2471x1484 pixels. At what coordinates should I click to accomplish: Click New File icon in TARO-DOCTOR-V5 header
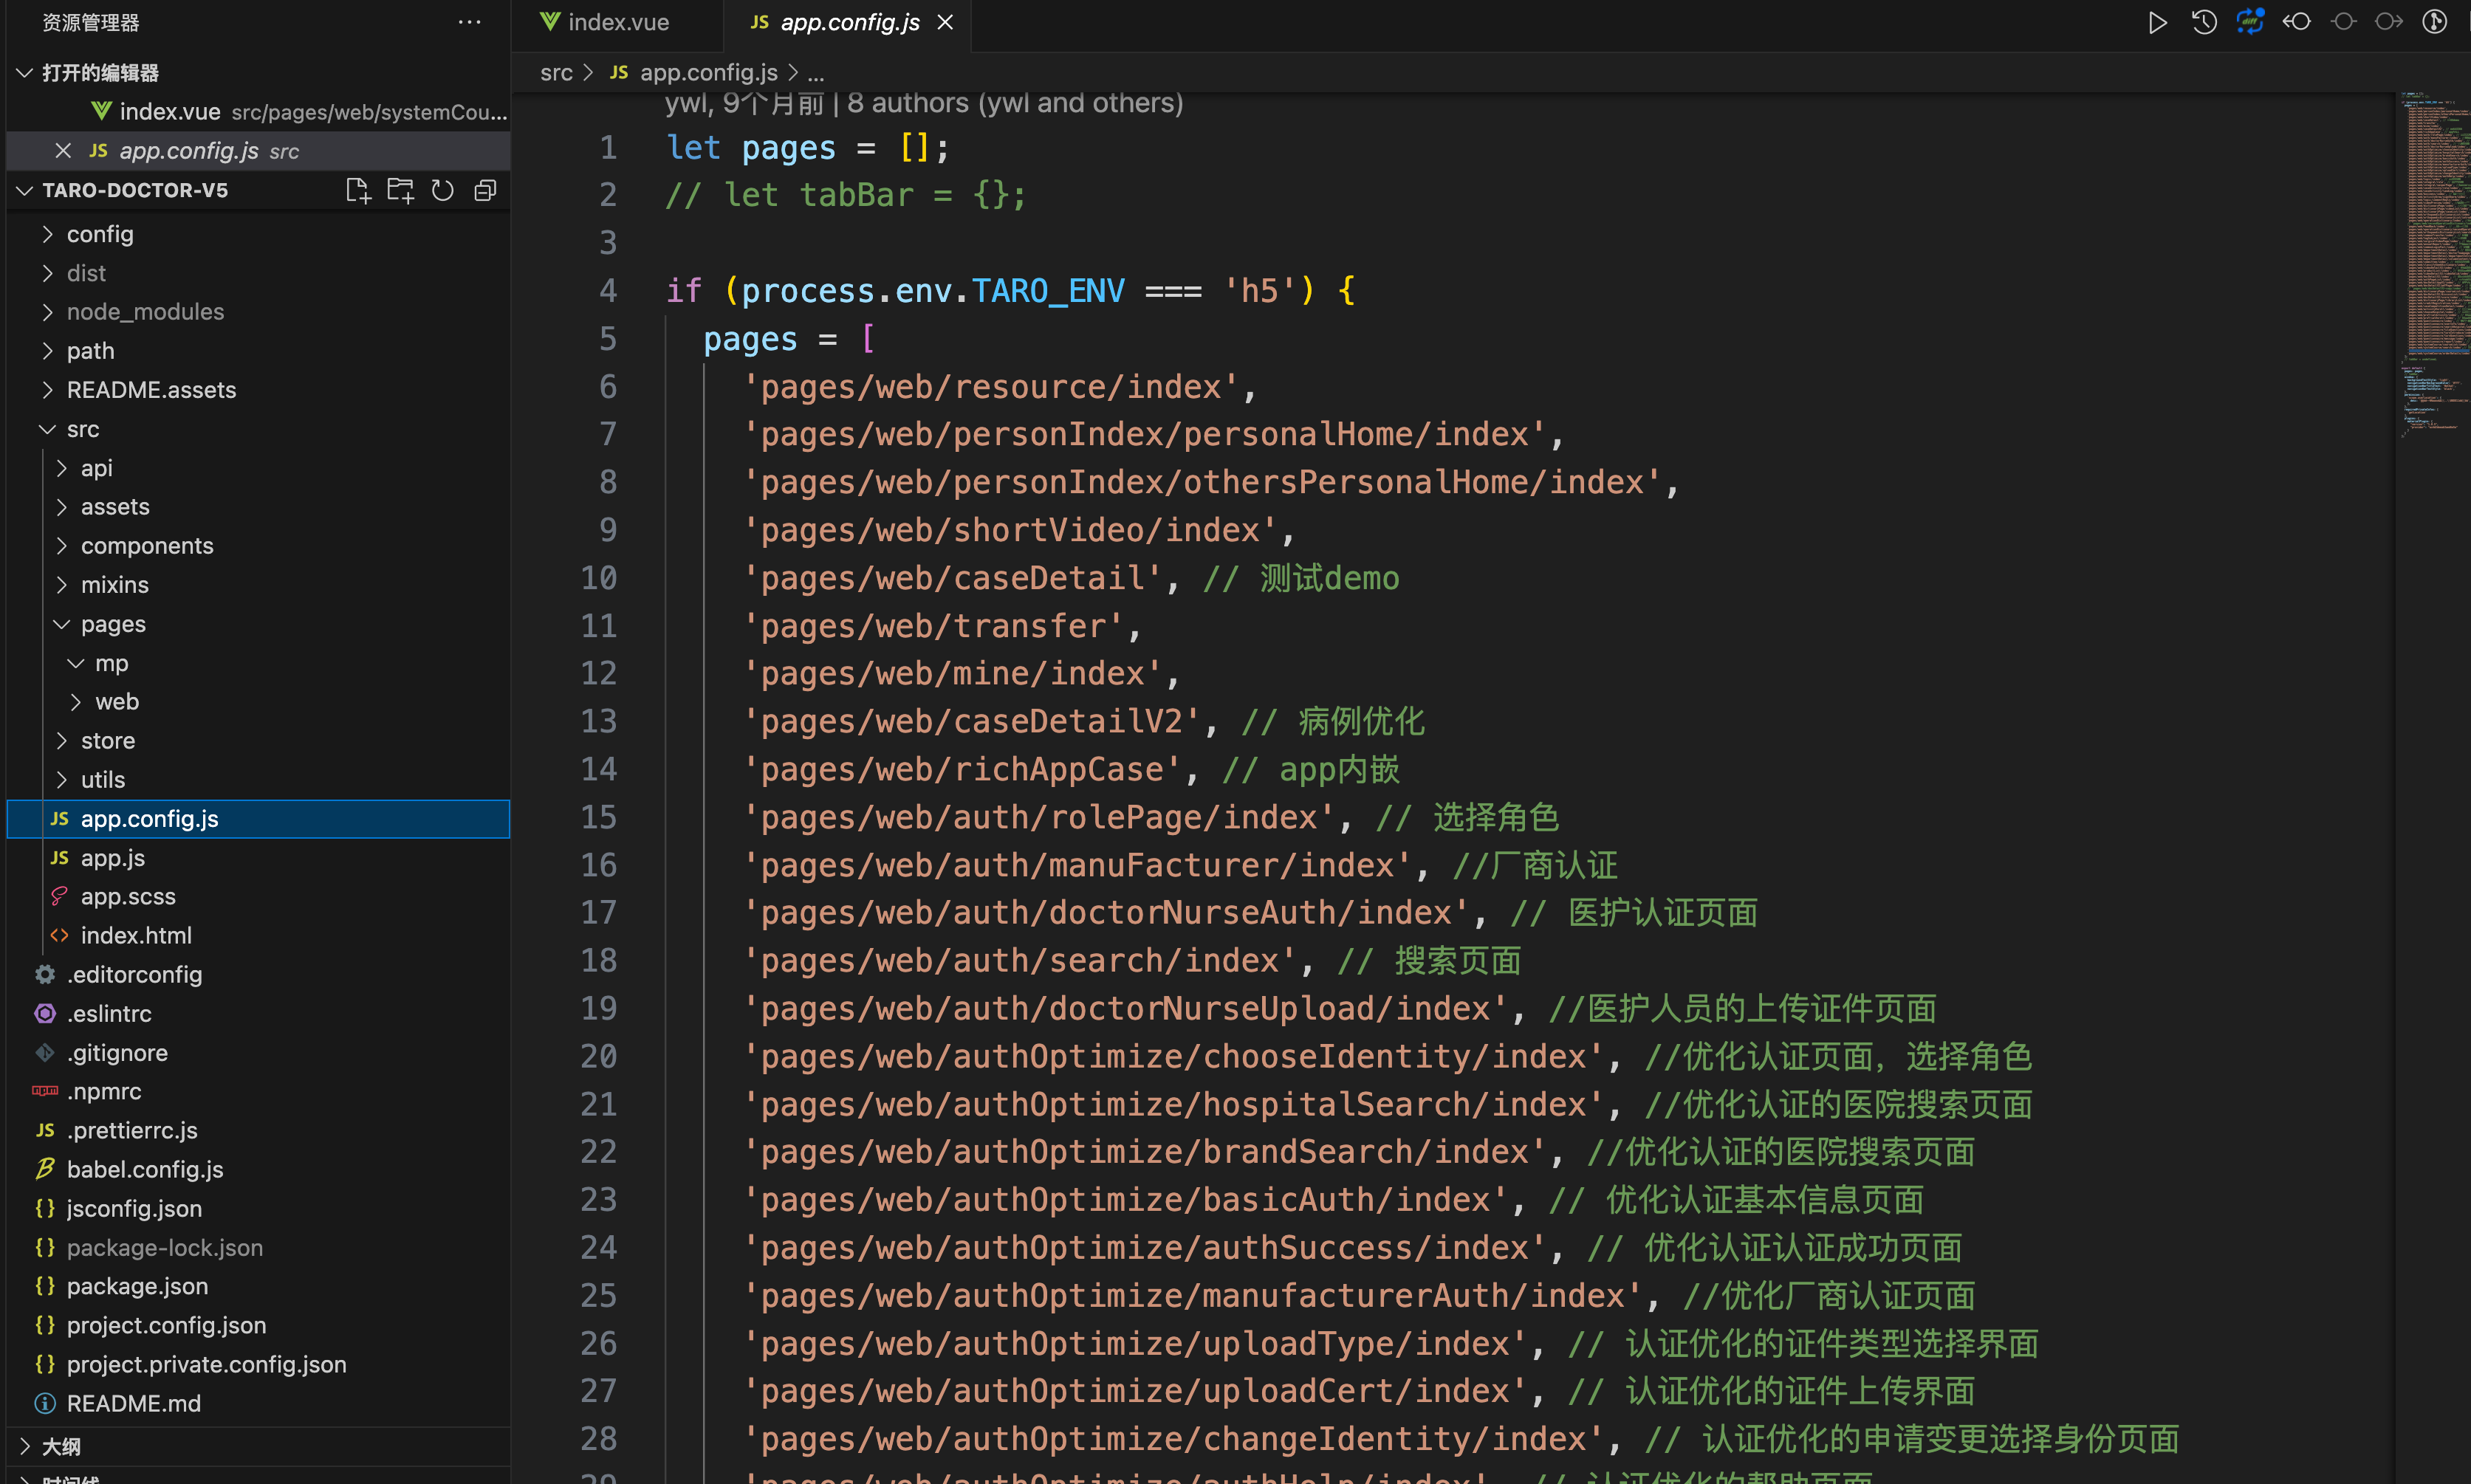pyautogui.click(x=357, y=190)
